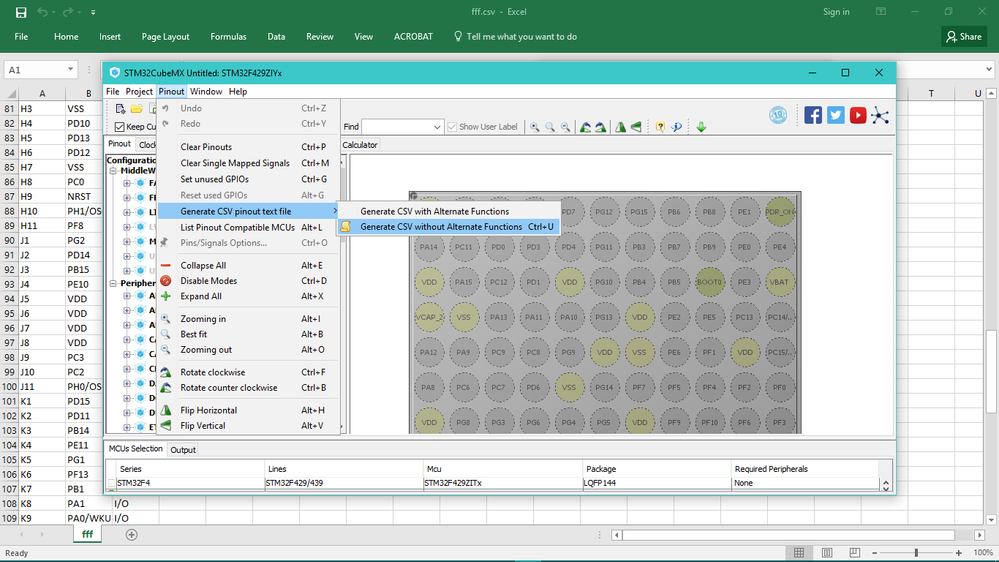Screen dimensions: 999x562
Task: Select Expand All menu entry
Action: [x=248, y=296]
